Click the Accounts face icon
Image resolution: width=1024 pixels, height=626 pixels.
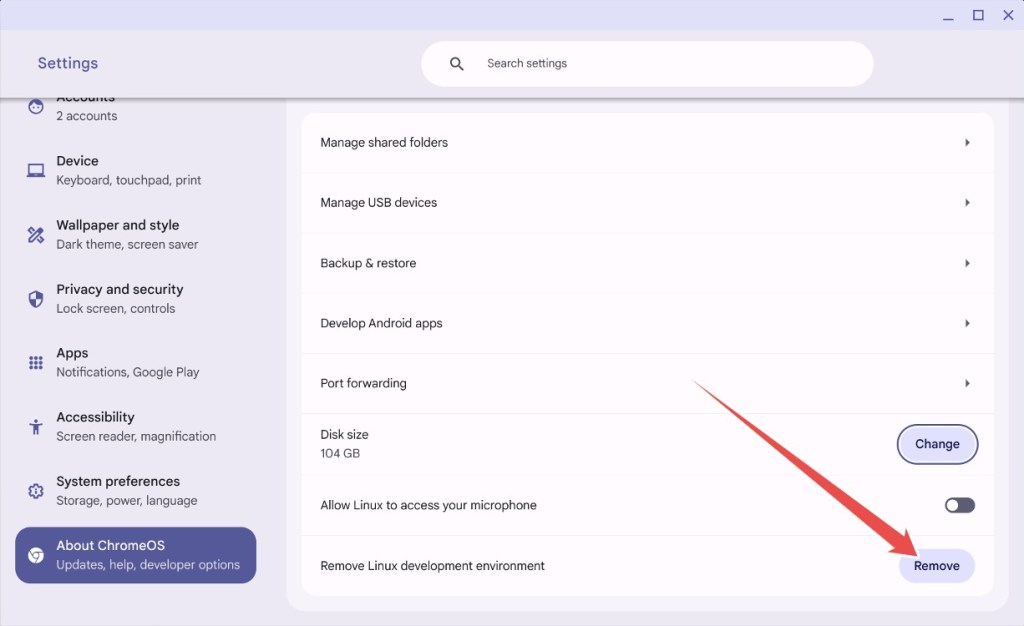[x=36, y=106]
